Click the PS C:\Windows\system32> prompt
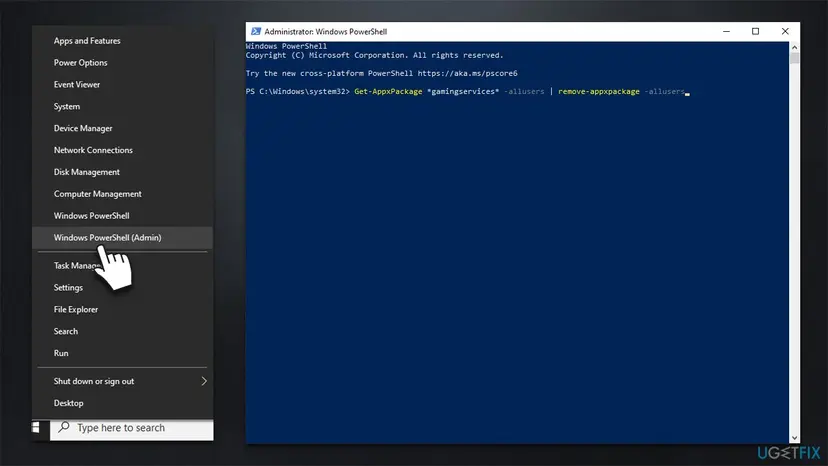 pos(298,91)
